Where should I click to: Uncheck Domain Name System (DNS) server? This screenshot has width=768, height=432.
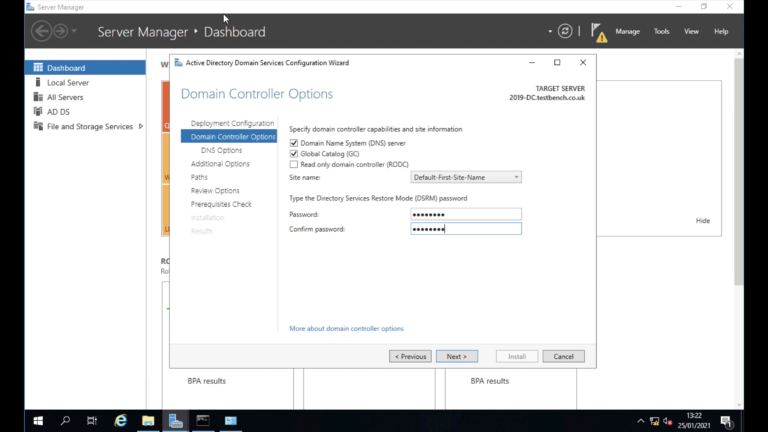pos(294,143)
